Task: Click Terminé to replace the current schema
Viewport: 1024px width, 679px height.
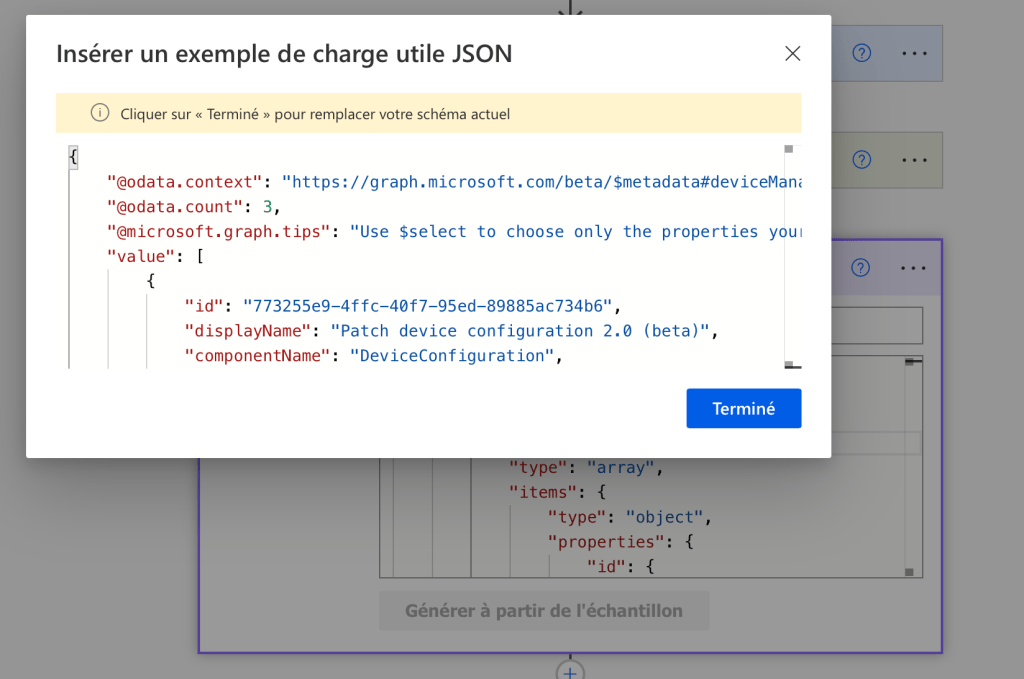Action: coord(743,408)
